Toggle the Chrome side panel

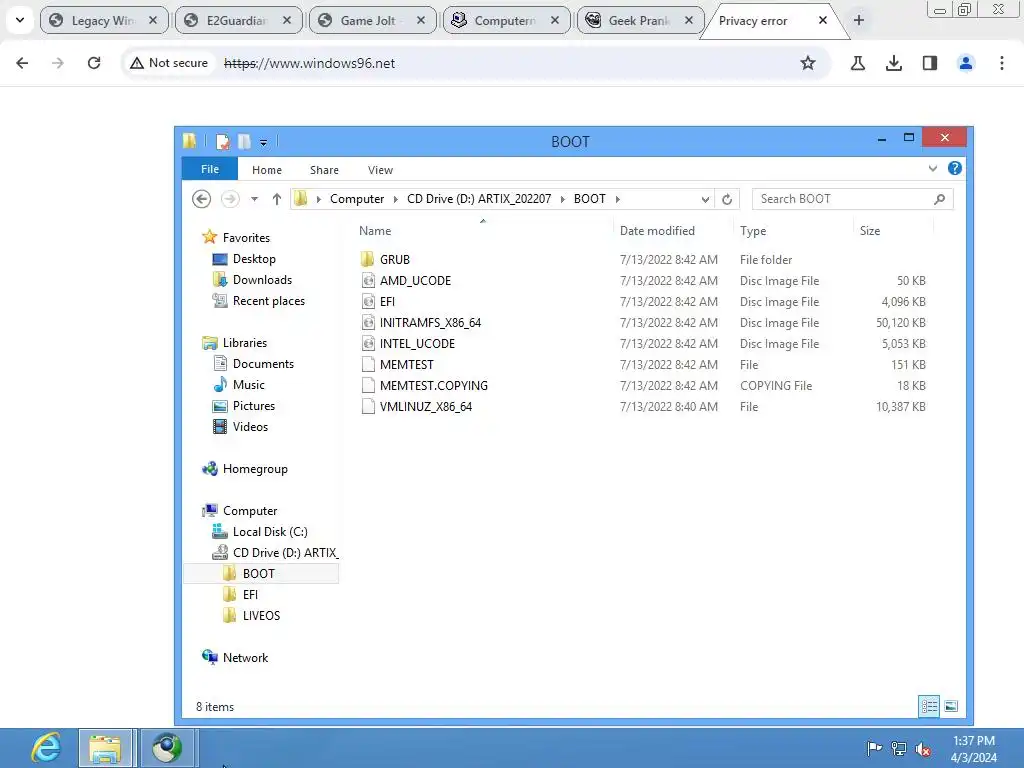click(929, 63)
